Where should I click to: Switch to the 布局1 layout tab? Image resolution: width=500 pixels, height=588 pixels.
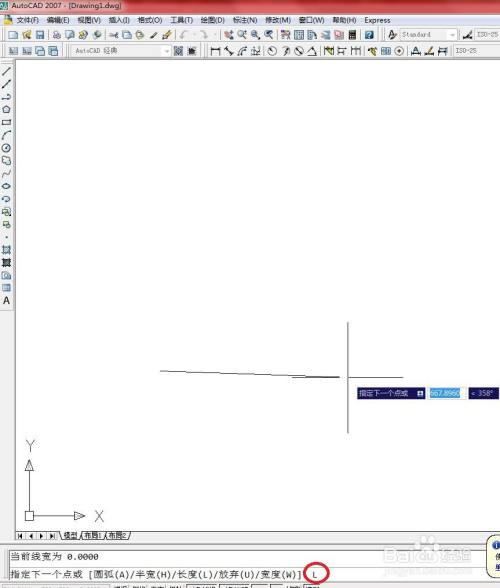coord(92,536)
